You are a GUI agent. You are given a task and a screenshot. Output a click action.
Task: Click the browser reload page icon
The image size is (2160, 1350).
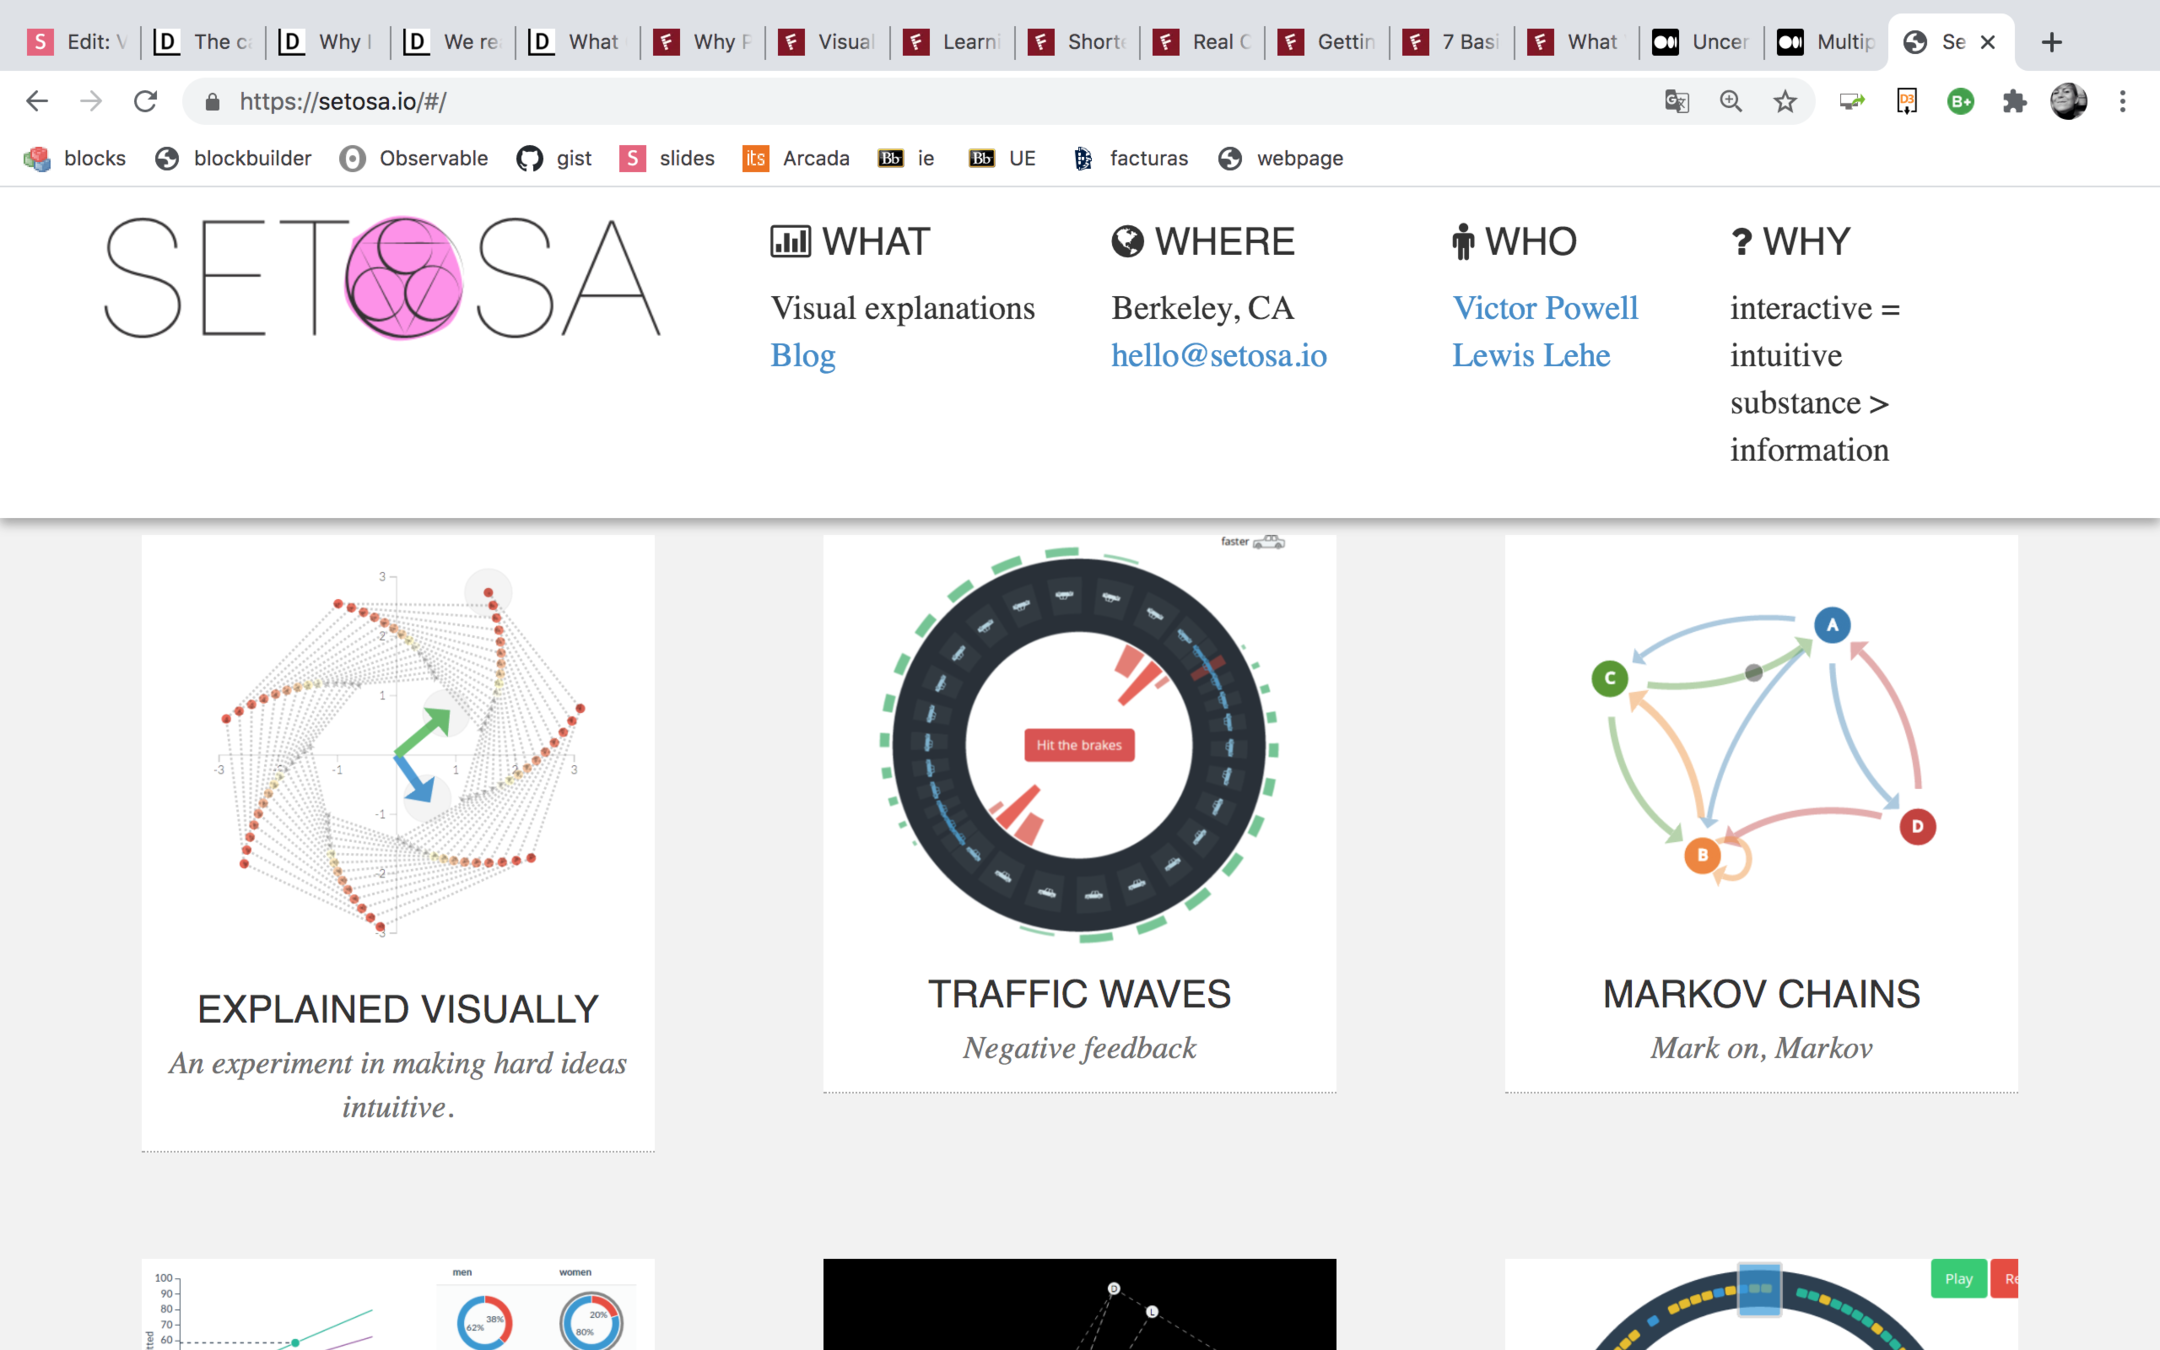[146, 101]
